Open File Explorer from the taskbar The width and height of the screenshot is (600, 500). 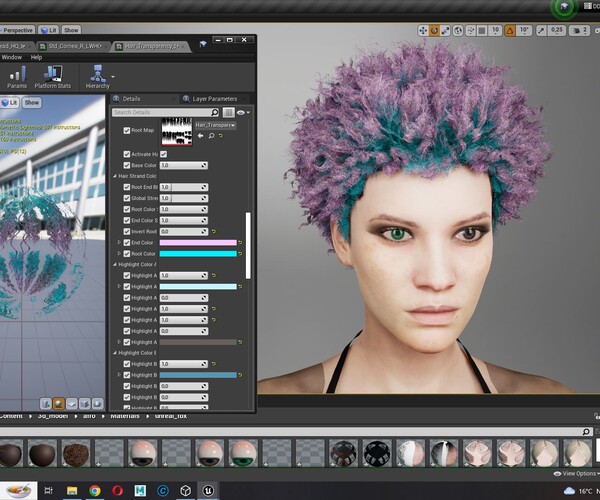click(72, 490)
